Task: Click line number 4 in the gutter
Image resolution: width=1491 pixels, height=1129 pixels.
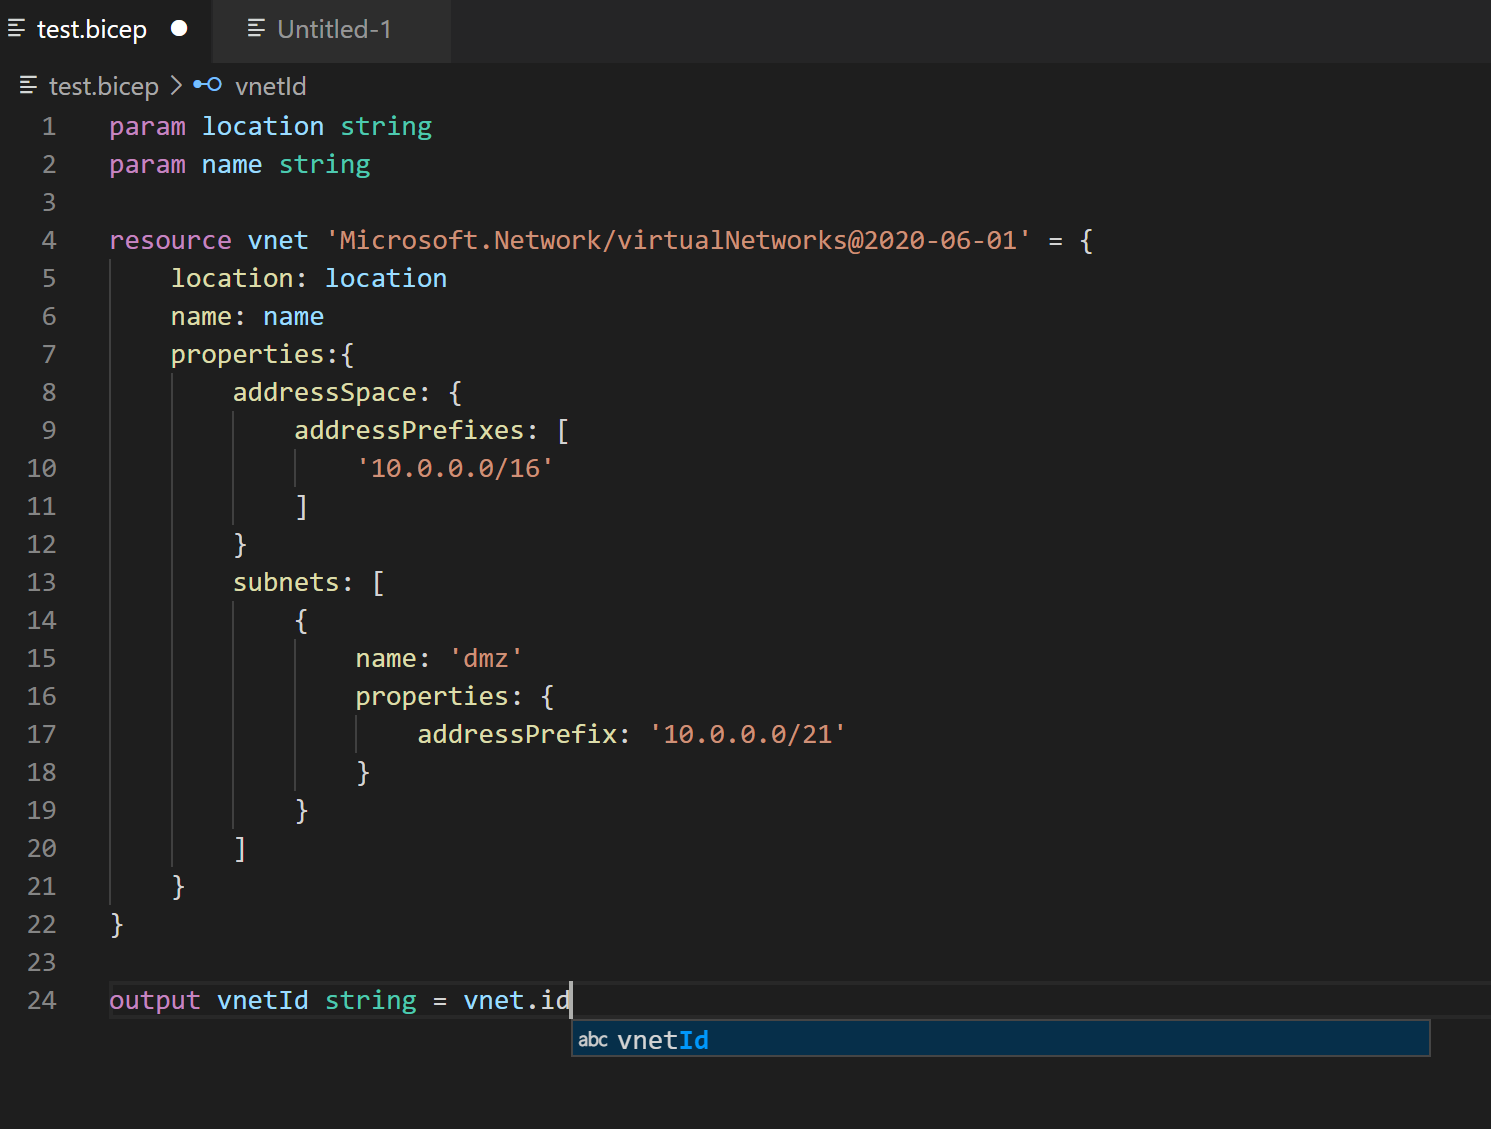Action: (48, 240)
